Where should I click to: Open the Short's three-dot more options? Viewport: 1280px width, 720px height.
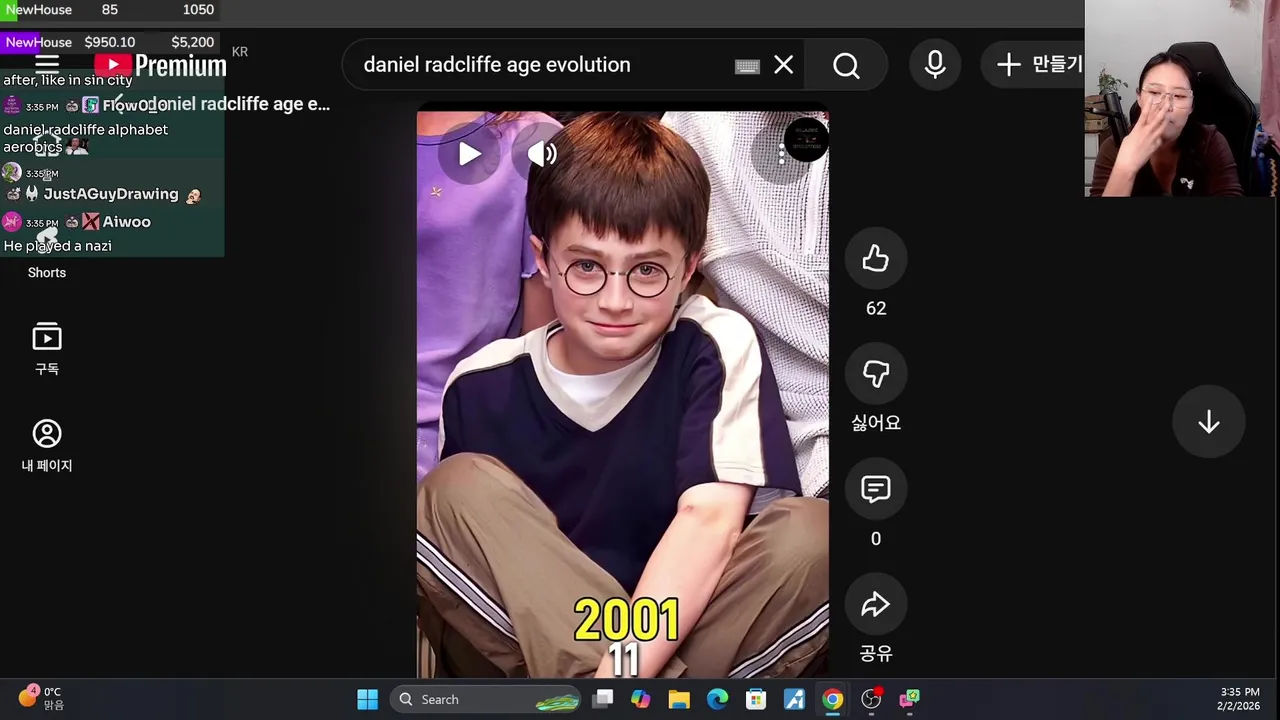(x=781, y=154)
